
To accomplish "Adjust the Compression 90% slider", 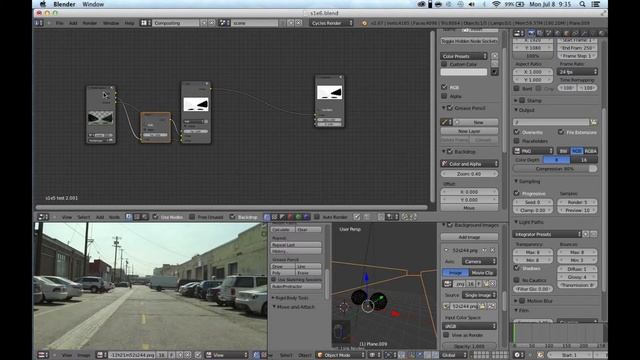I will 555,168.
